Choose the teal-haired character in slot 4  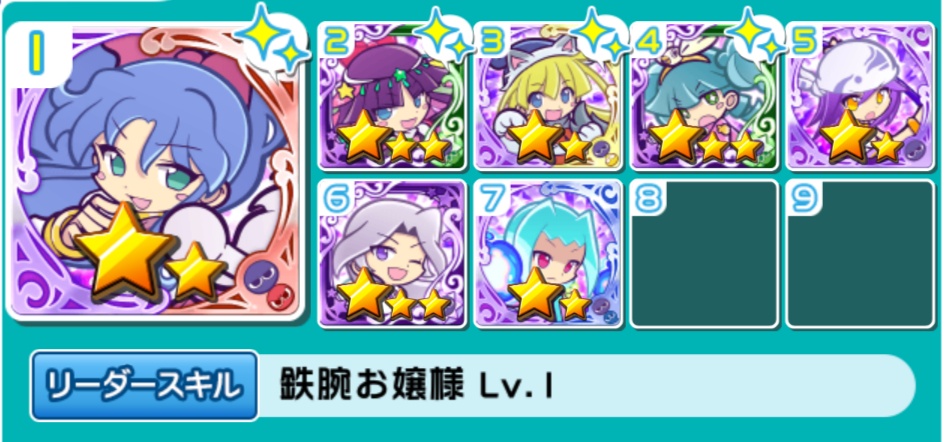704,96
